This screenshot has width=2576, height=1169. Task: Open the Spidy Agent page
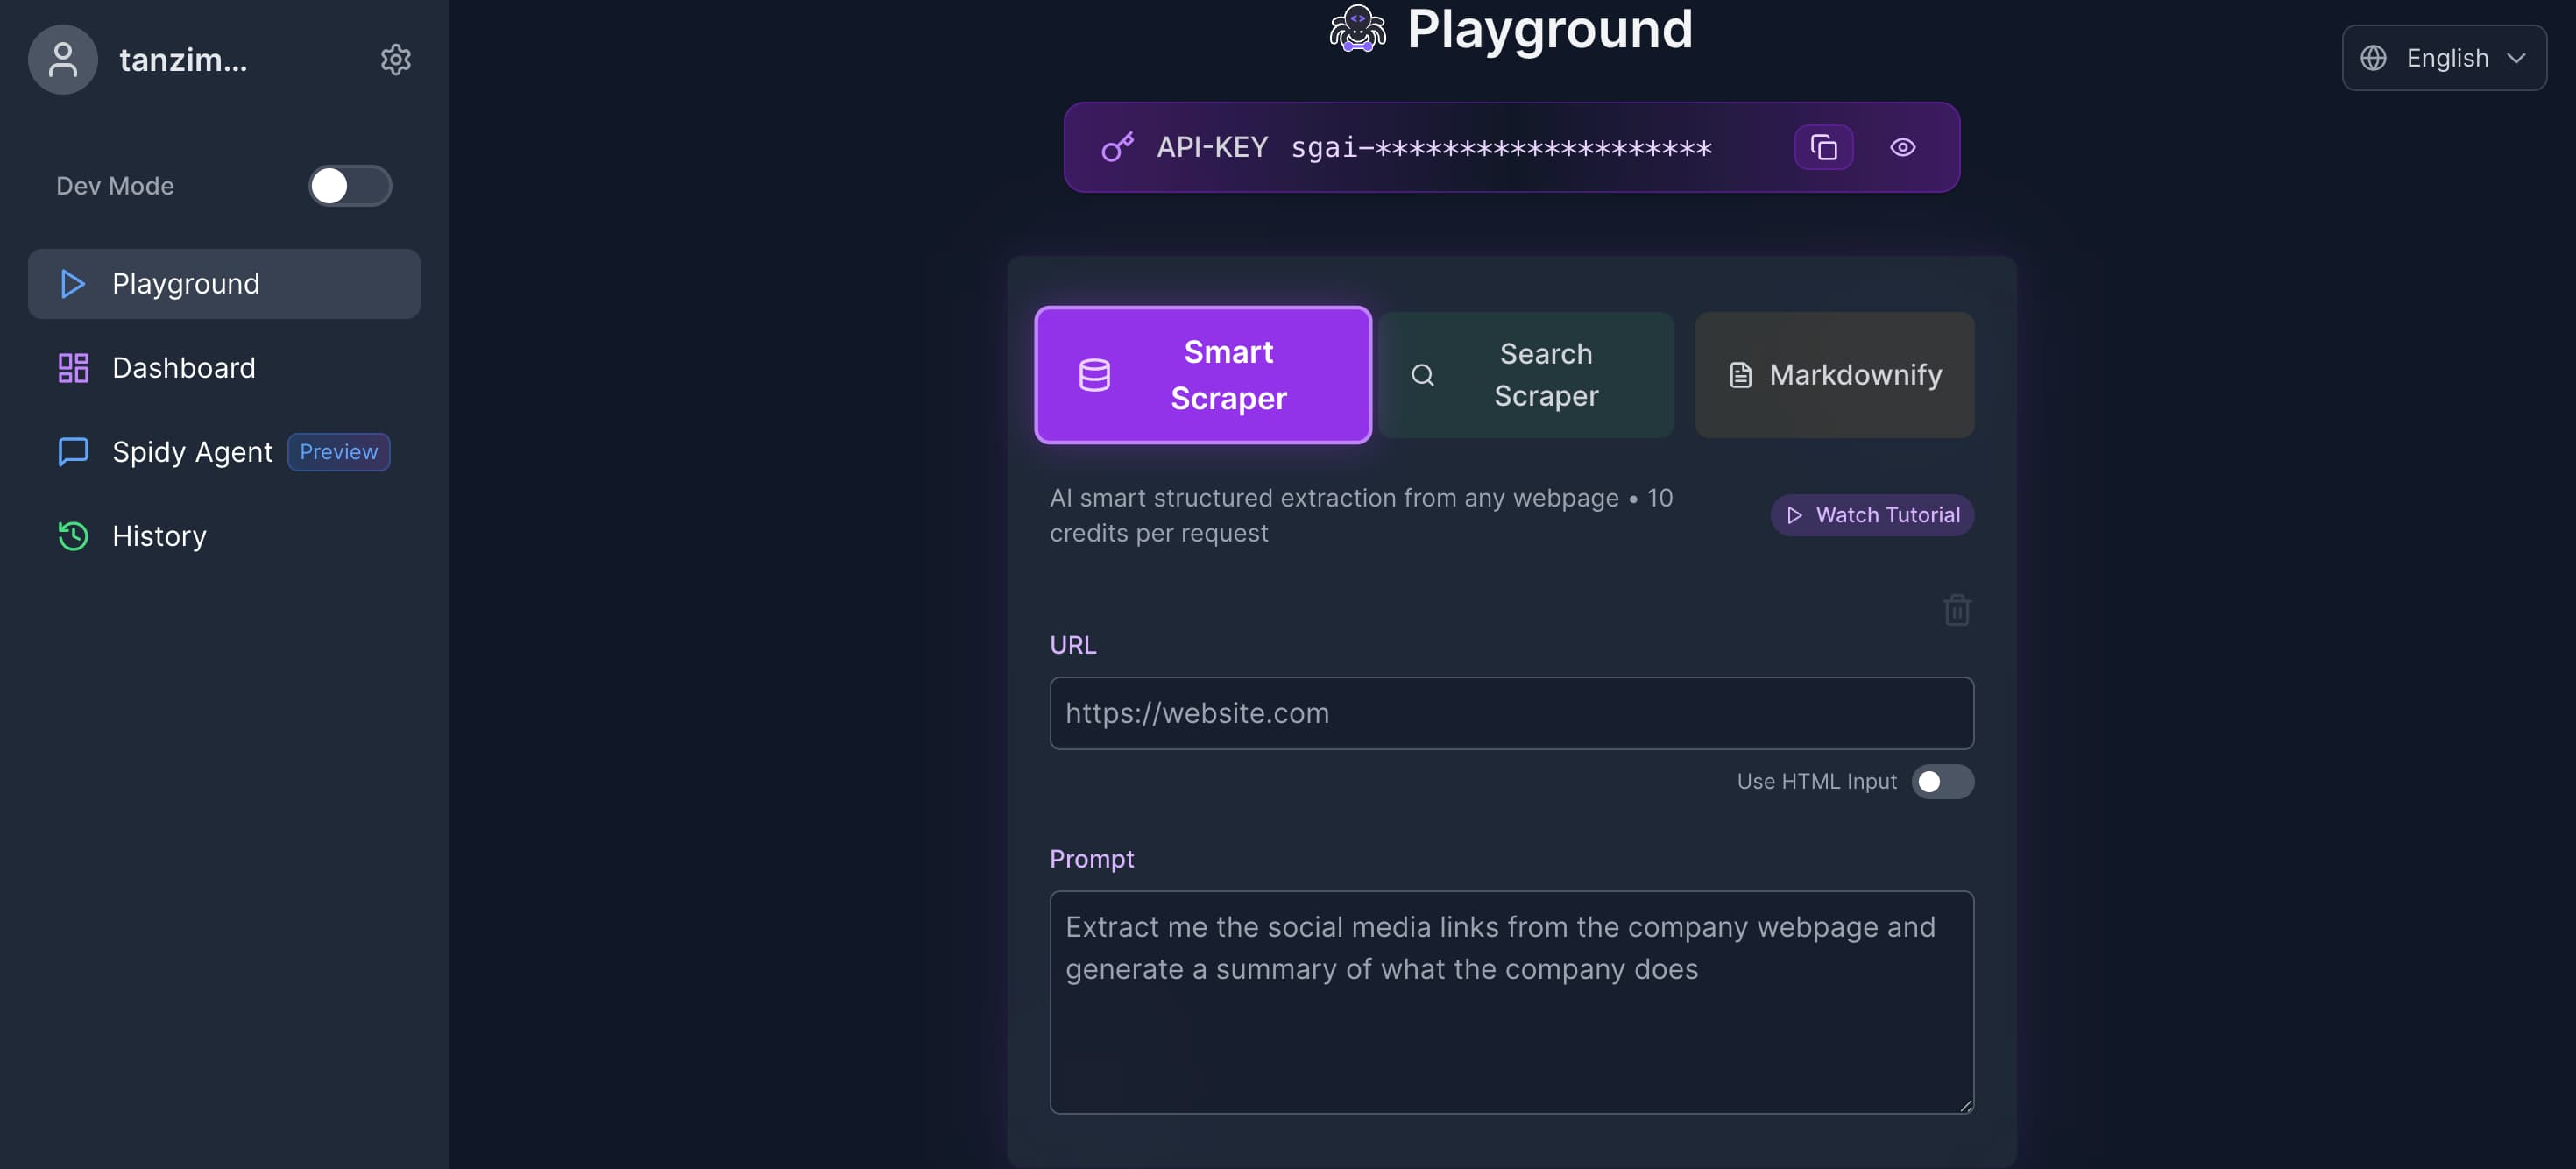[x=224, y=452]
